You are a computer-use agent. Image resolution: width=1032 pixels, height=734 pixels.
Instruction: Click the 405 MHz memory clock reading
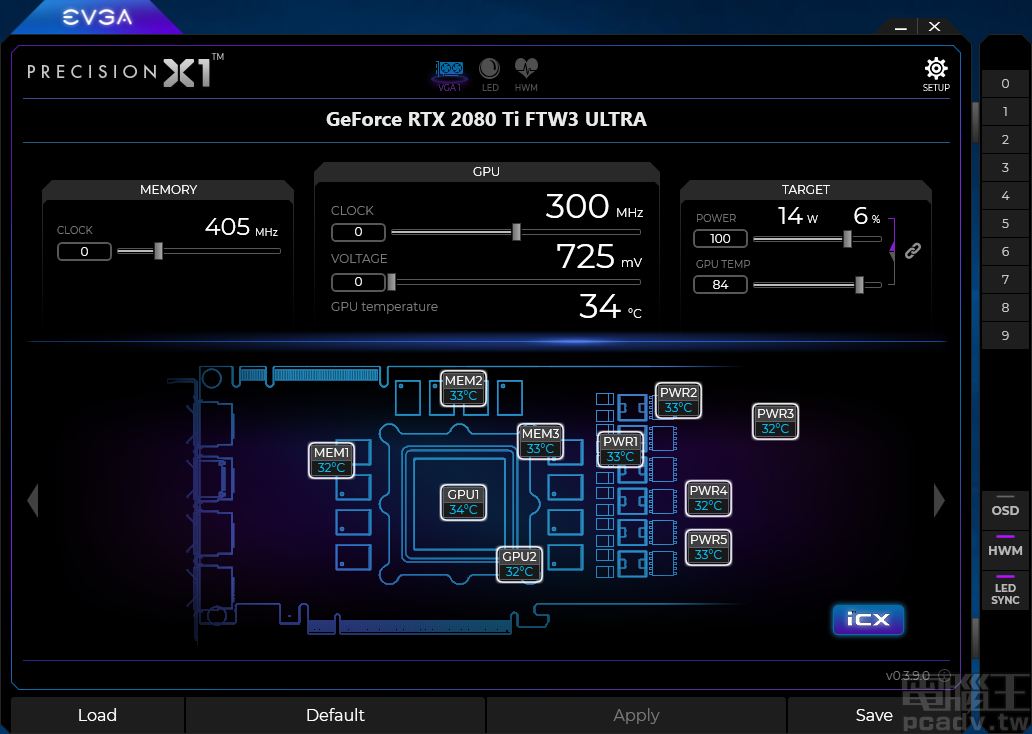242,227
